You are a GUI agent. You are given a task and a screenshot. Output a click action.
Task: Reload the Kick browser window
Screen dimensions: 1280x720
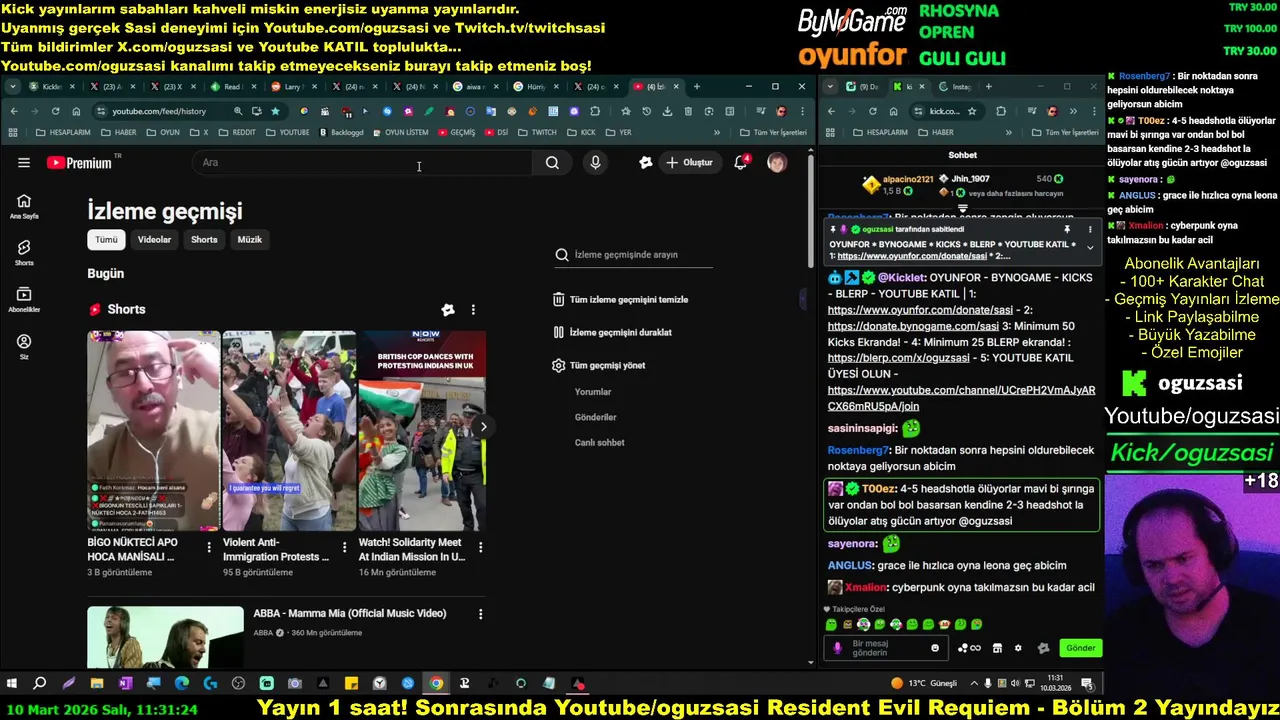(x=873, y=111)
